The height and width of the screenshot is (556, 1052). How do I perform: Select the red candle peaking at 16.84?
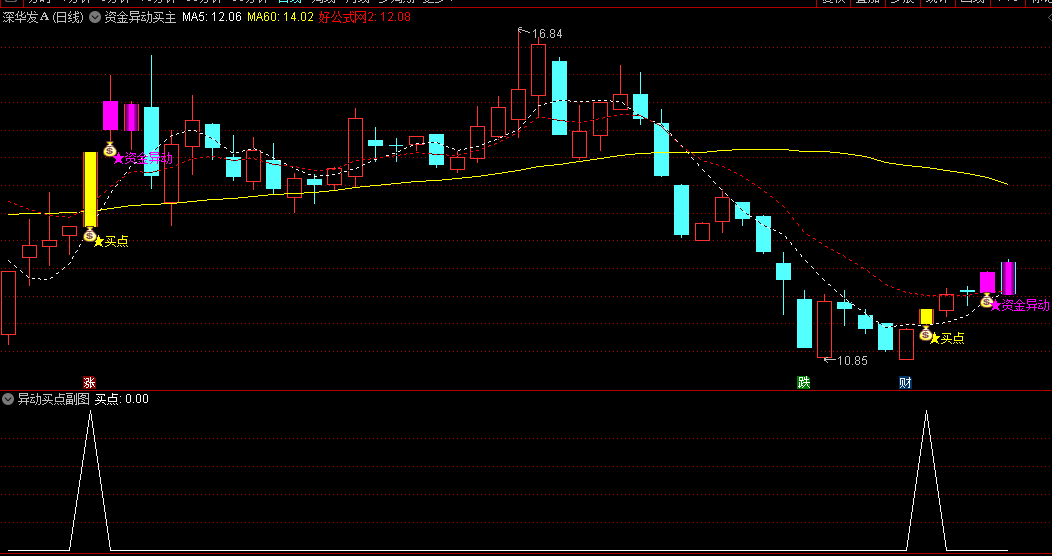tap(518, 103)
